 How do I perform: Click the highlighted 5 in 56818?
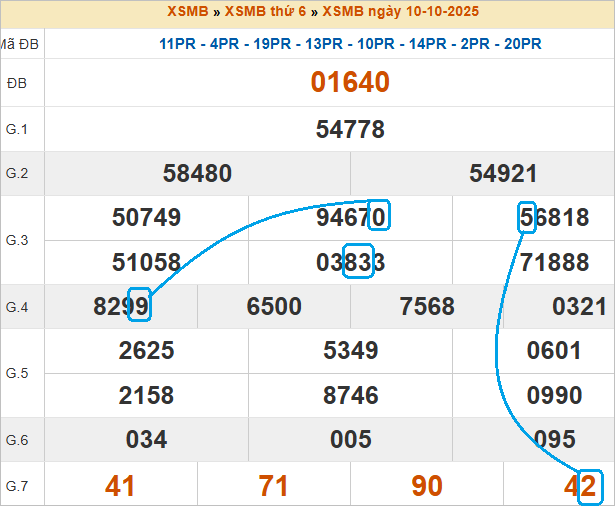(x=527, y=218)
